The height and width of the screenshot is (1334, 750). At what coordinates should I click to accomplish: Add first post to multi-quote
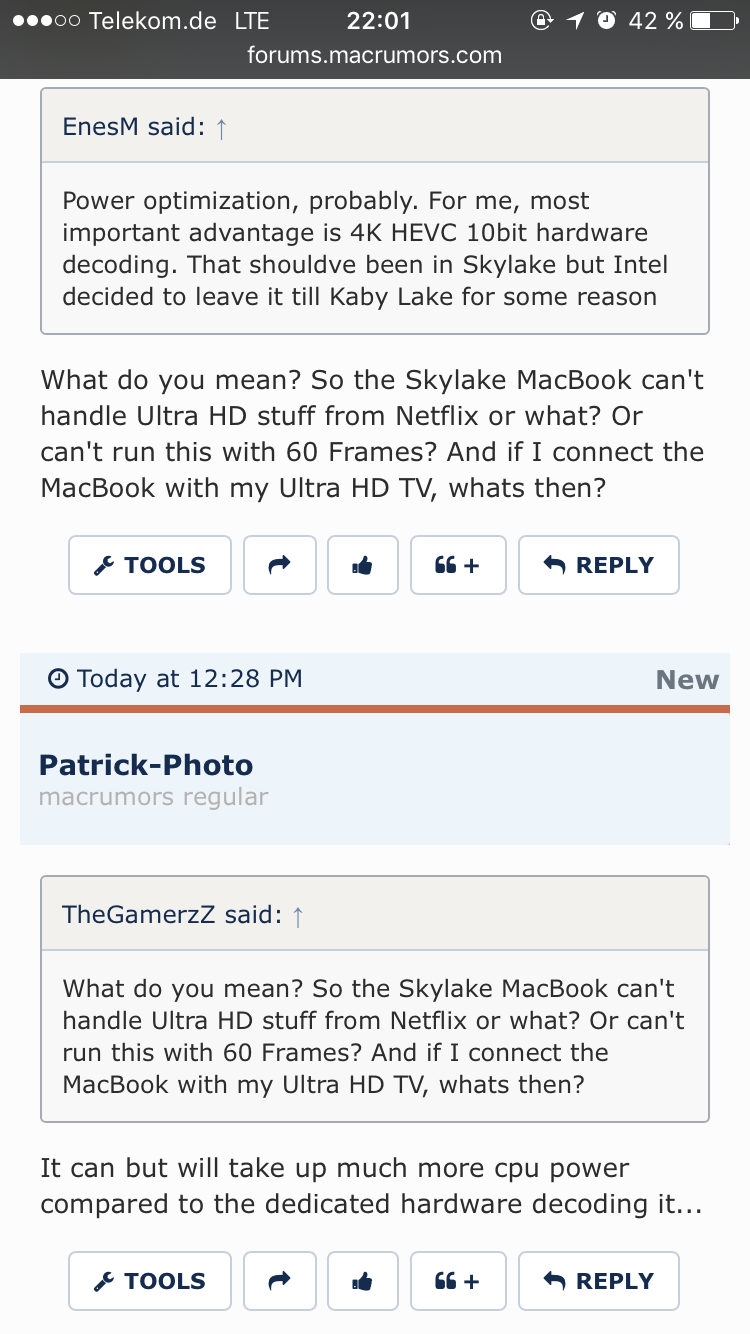click(x=458, y=565)
